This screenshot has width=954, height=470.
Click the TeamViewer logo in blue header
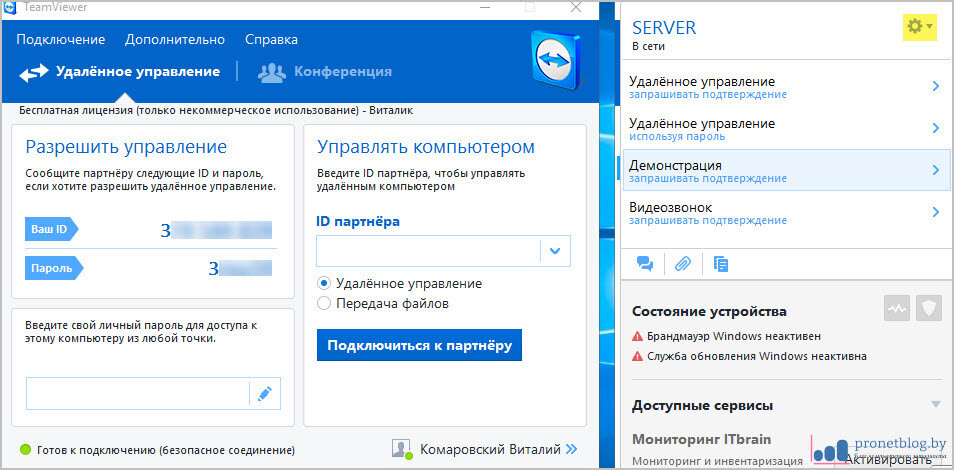557,60
